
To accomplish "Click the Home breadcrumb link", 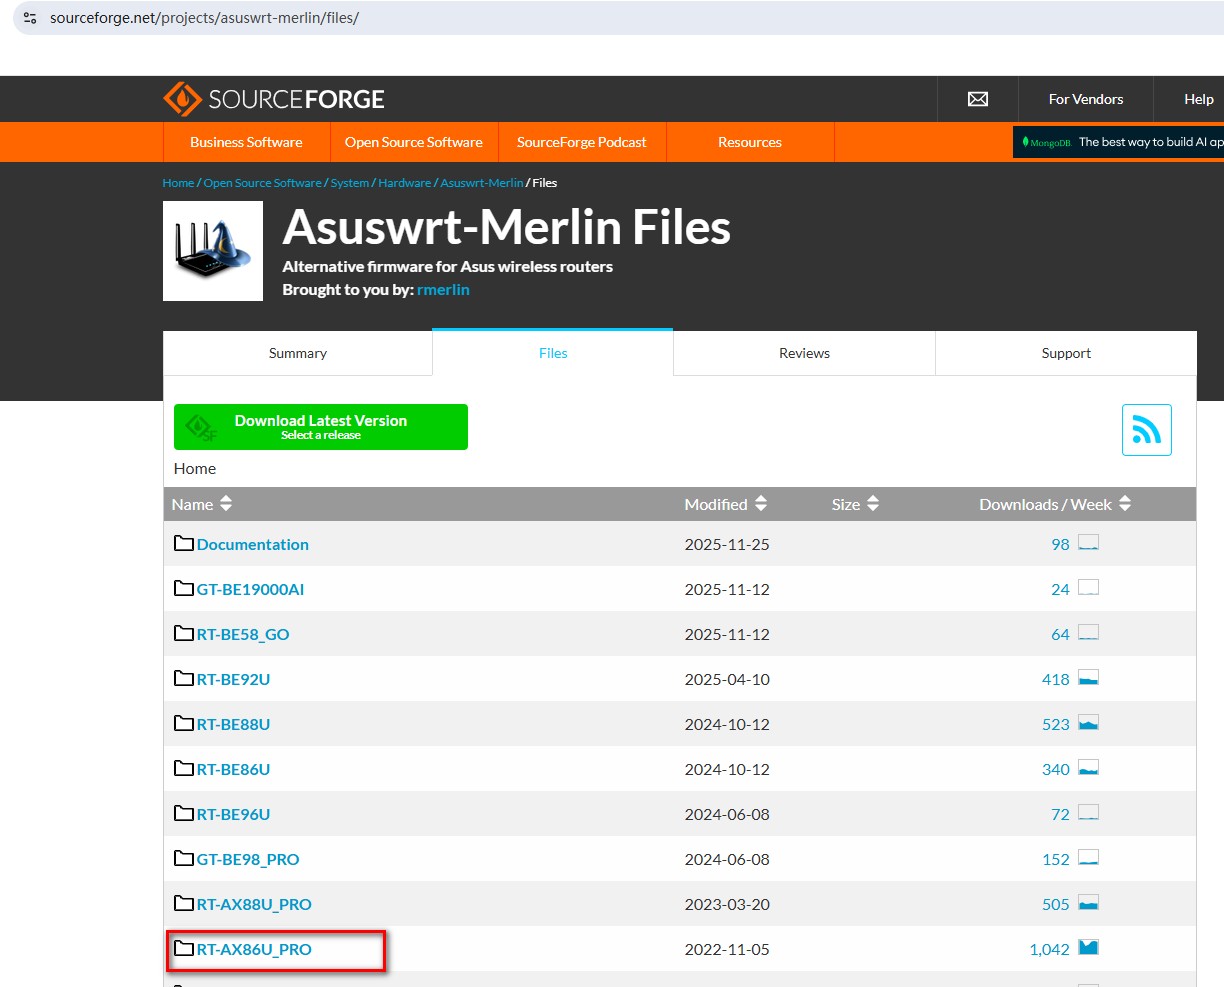I will pyautogui.click(x=178, y=183).
